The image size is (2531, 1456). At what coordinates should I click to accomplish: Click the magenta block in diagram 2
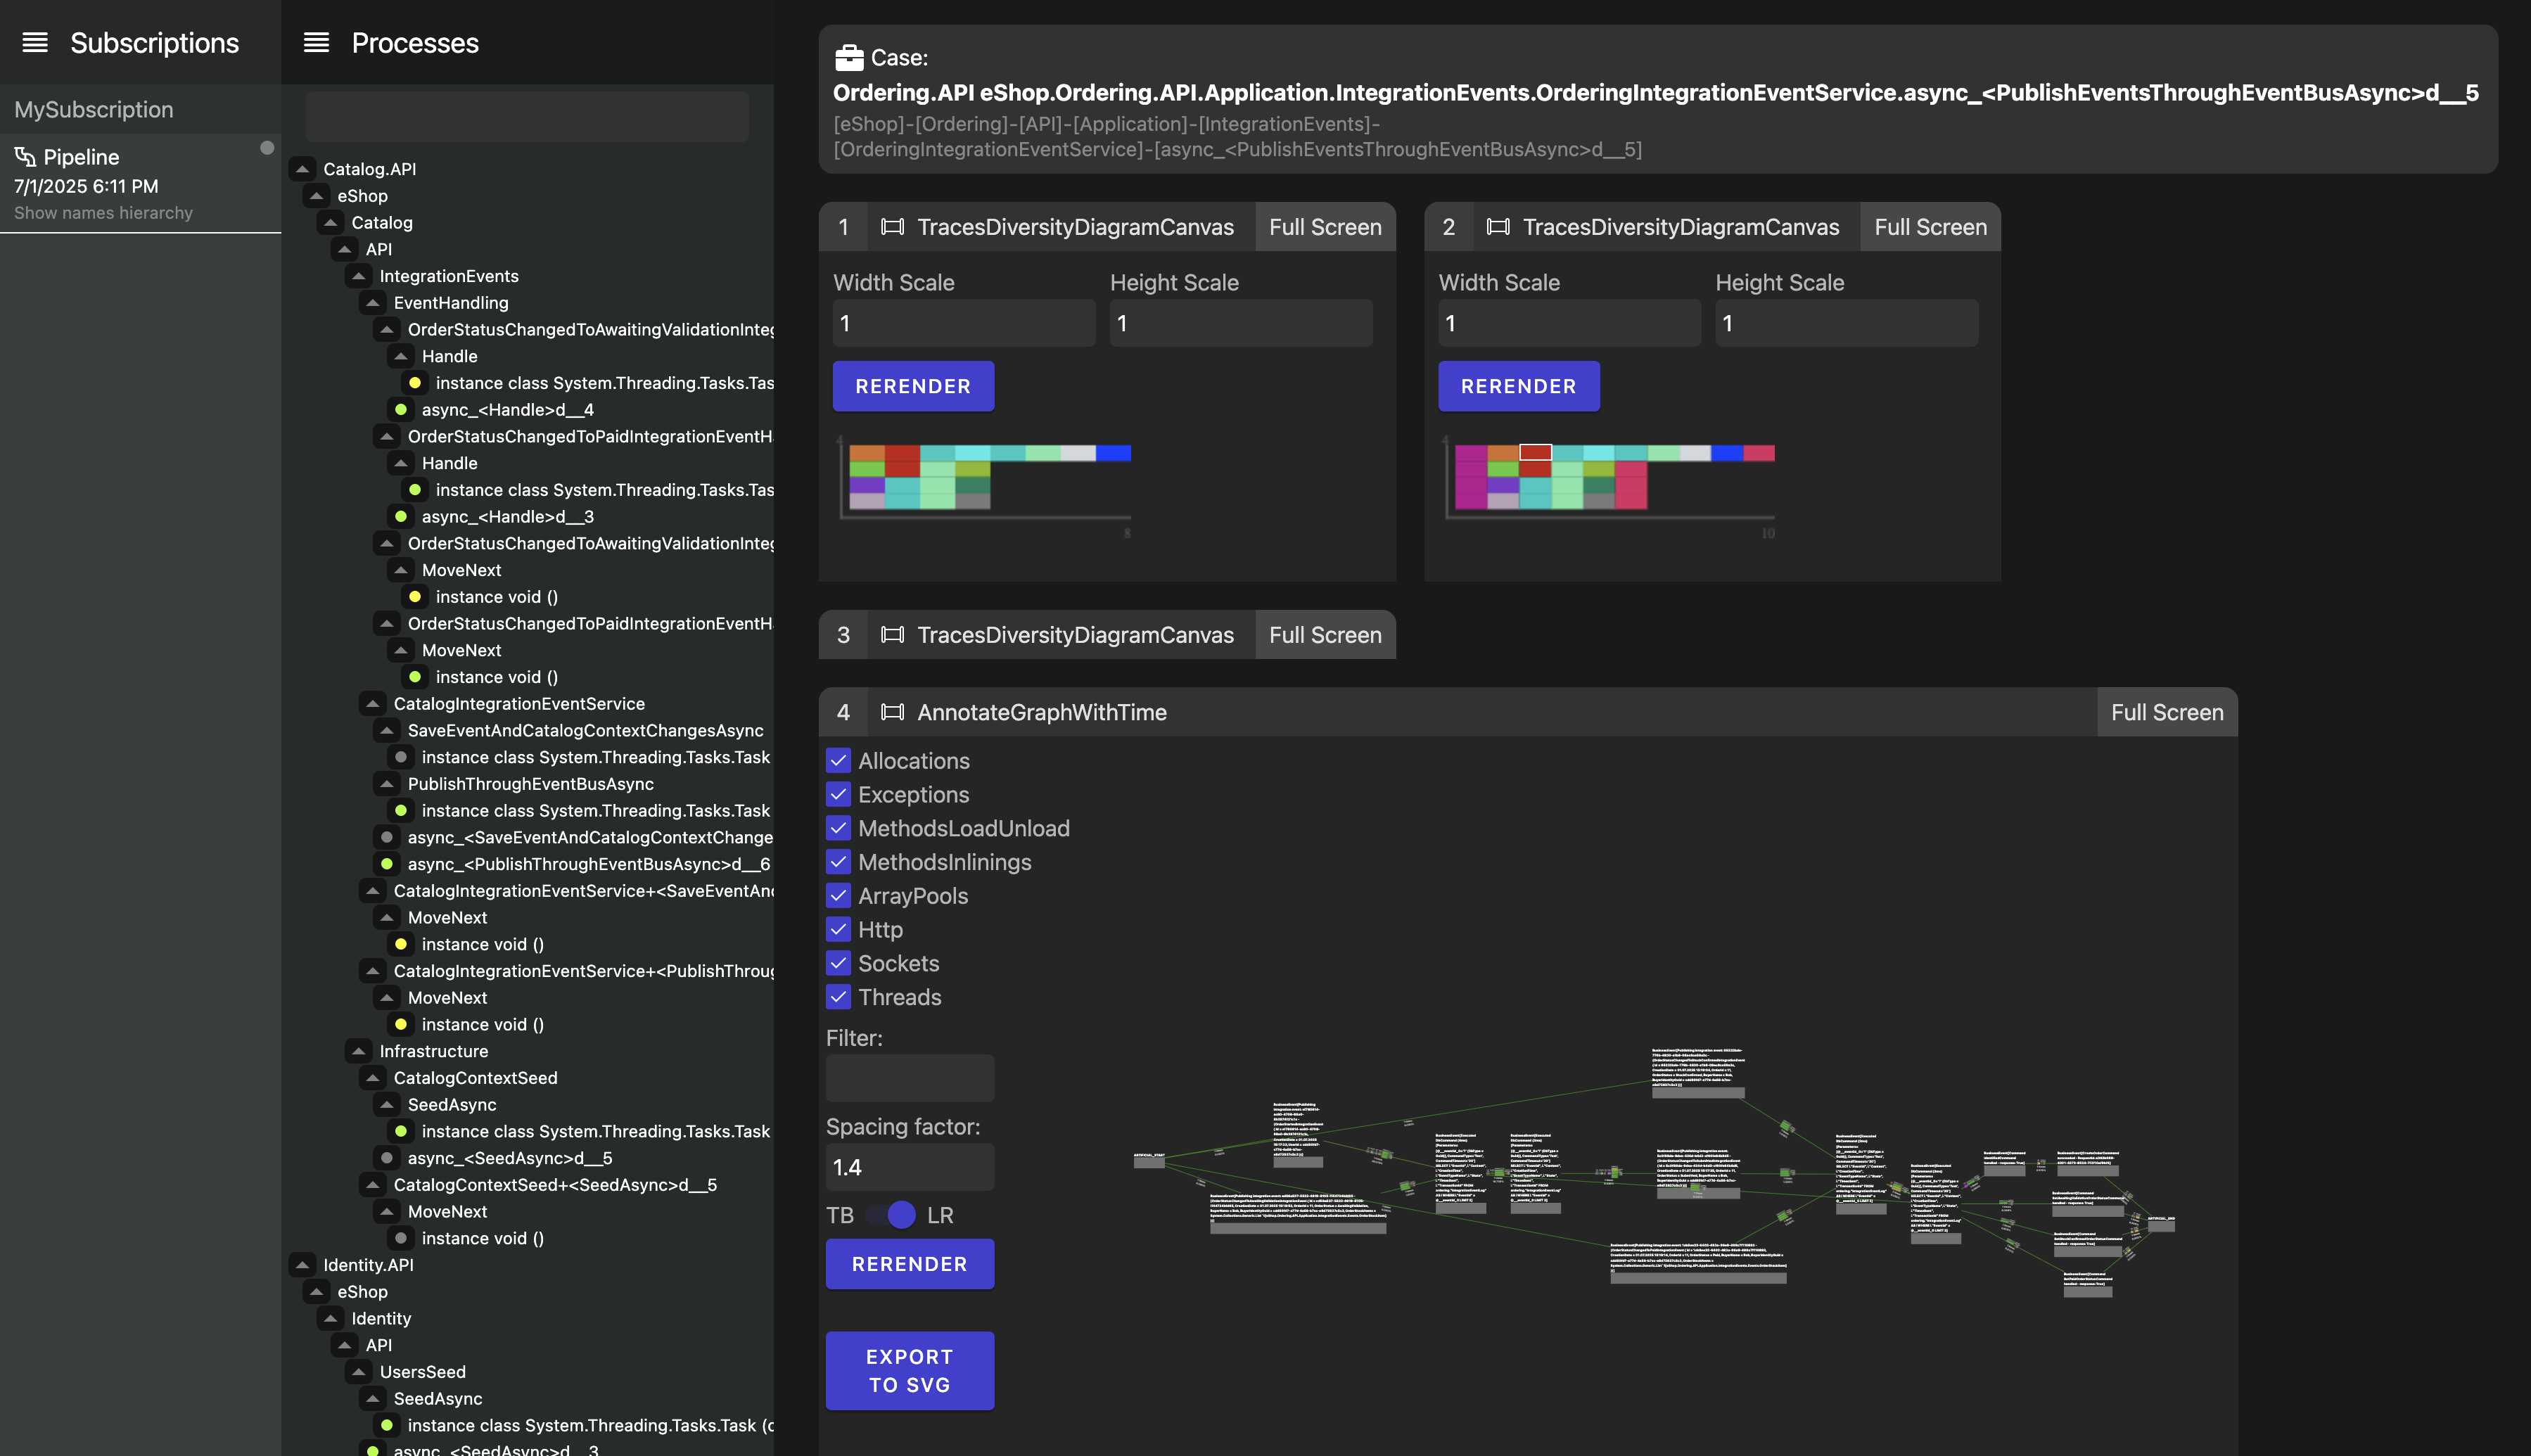coord(1470,477)
